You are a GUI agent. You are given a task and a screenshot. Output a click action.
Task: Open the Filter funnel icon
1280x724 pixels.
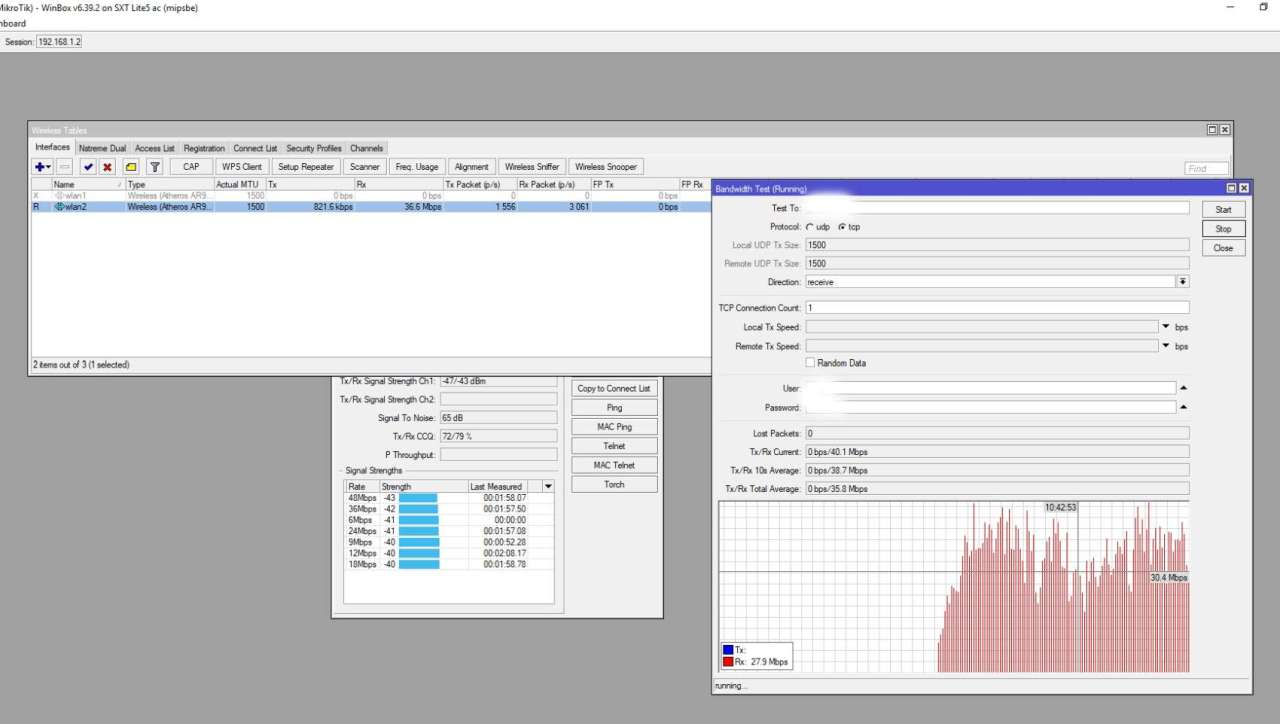[x=155, y=167]
